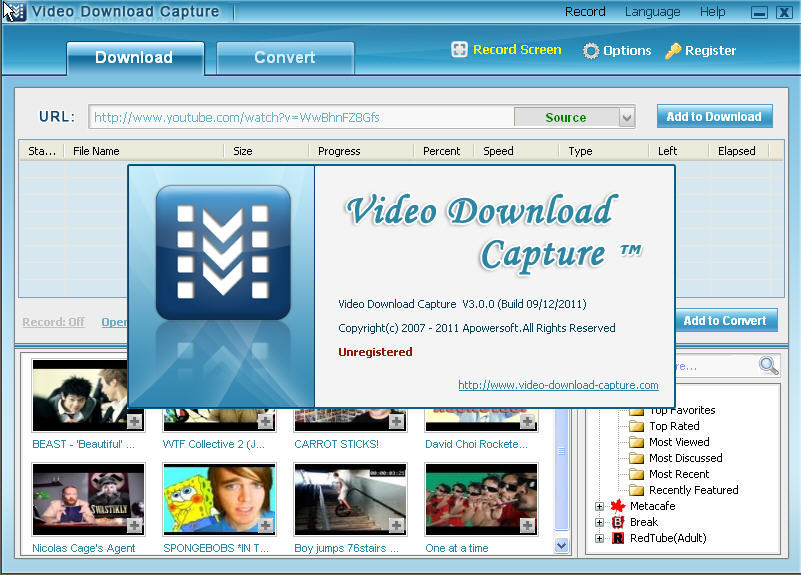The image size is (801, 575).
Task: Expand the RedTube(Adult) tree node
Action: [600, 538]
